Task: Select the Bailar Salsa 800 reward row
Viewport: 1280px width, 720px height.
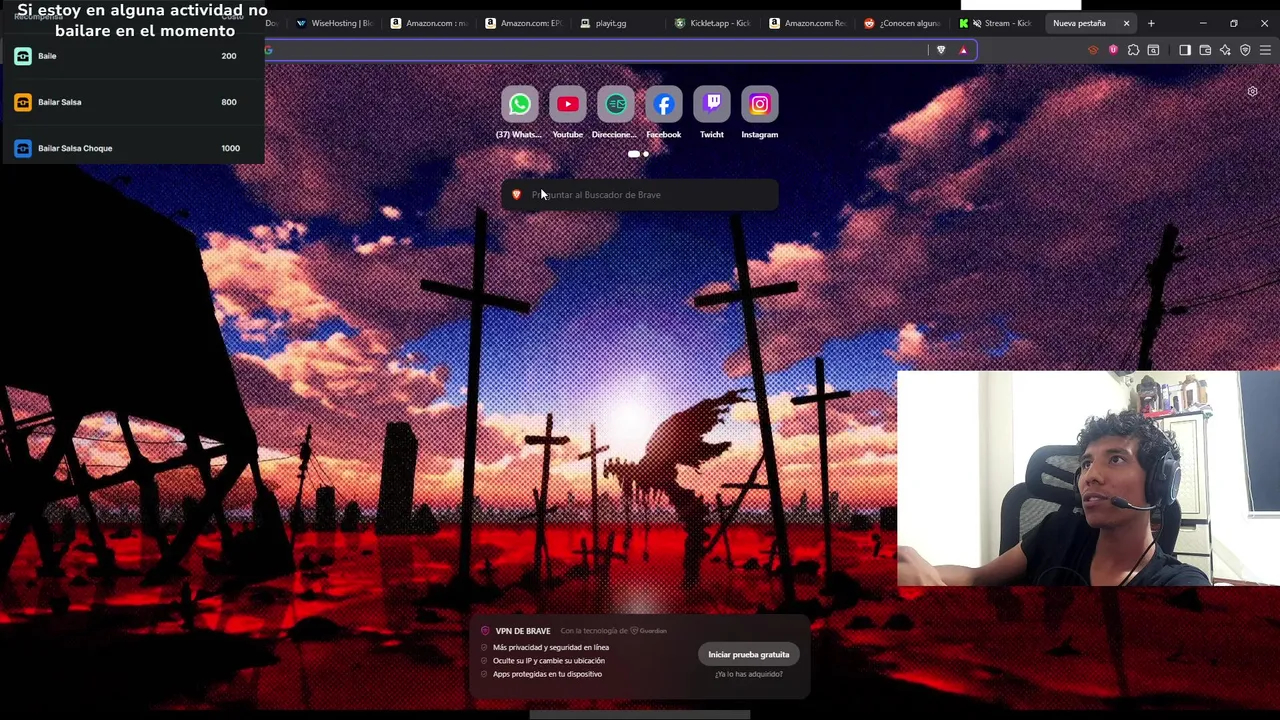Action: [132, 102]
